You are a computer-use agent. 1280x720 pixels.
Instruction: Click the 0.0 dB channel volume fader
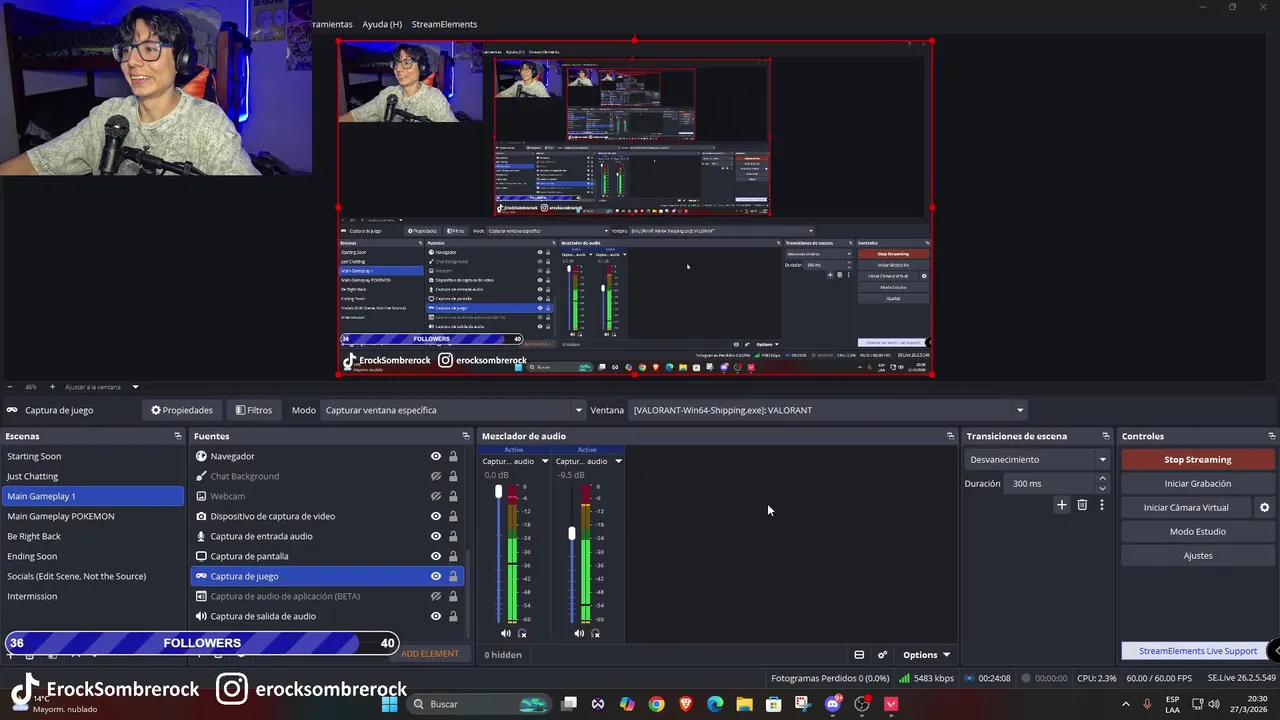pyautogui.click(x=498, y=491)
